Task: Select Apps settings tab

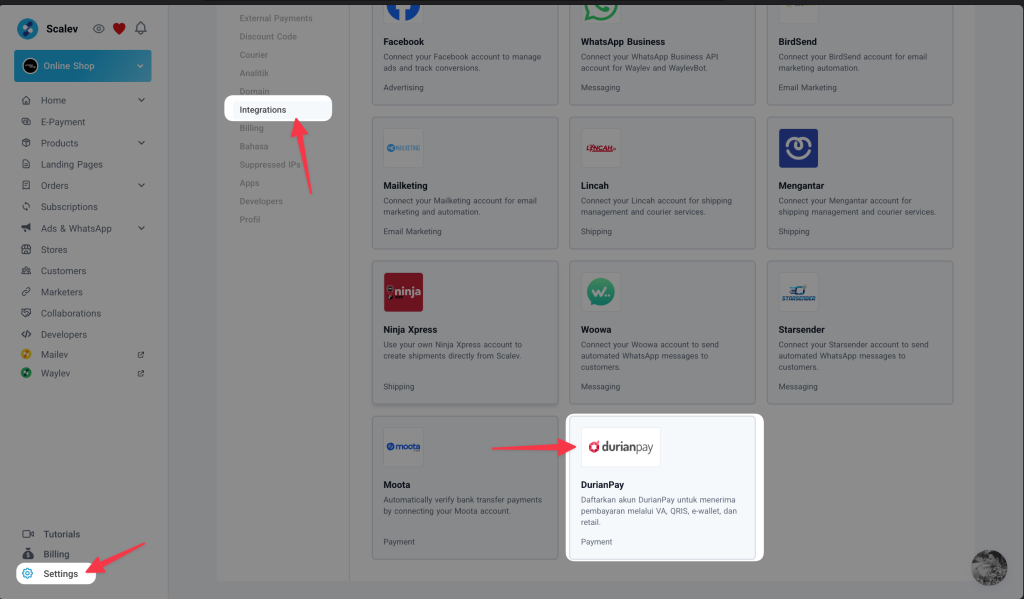Action: coord(249,183)
